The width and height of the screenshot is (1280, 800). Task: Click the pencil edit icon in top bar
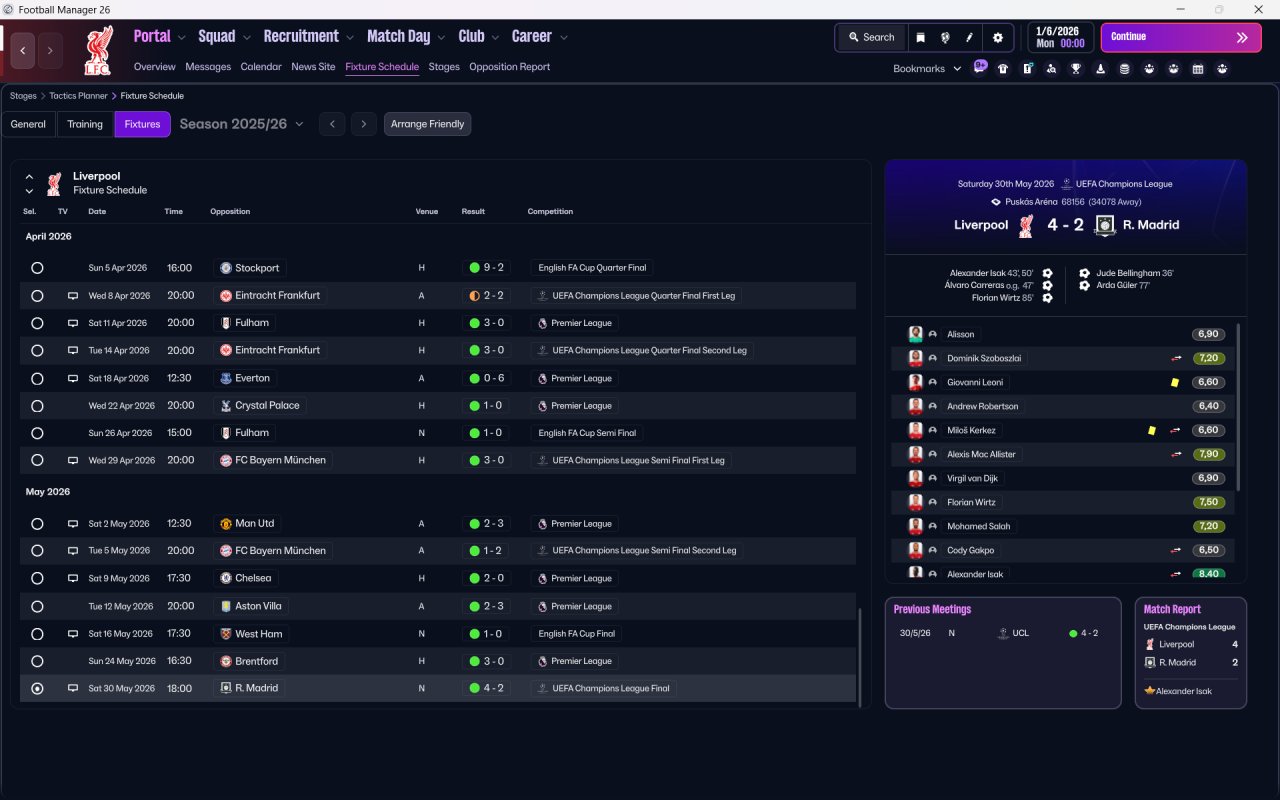(969, 37)
